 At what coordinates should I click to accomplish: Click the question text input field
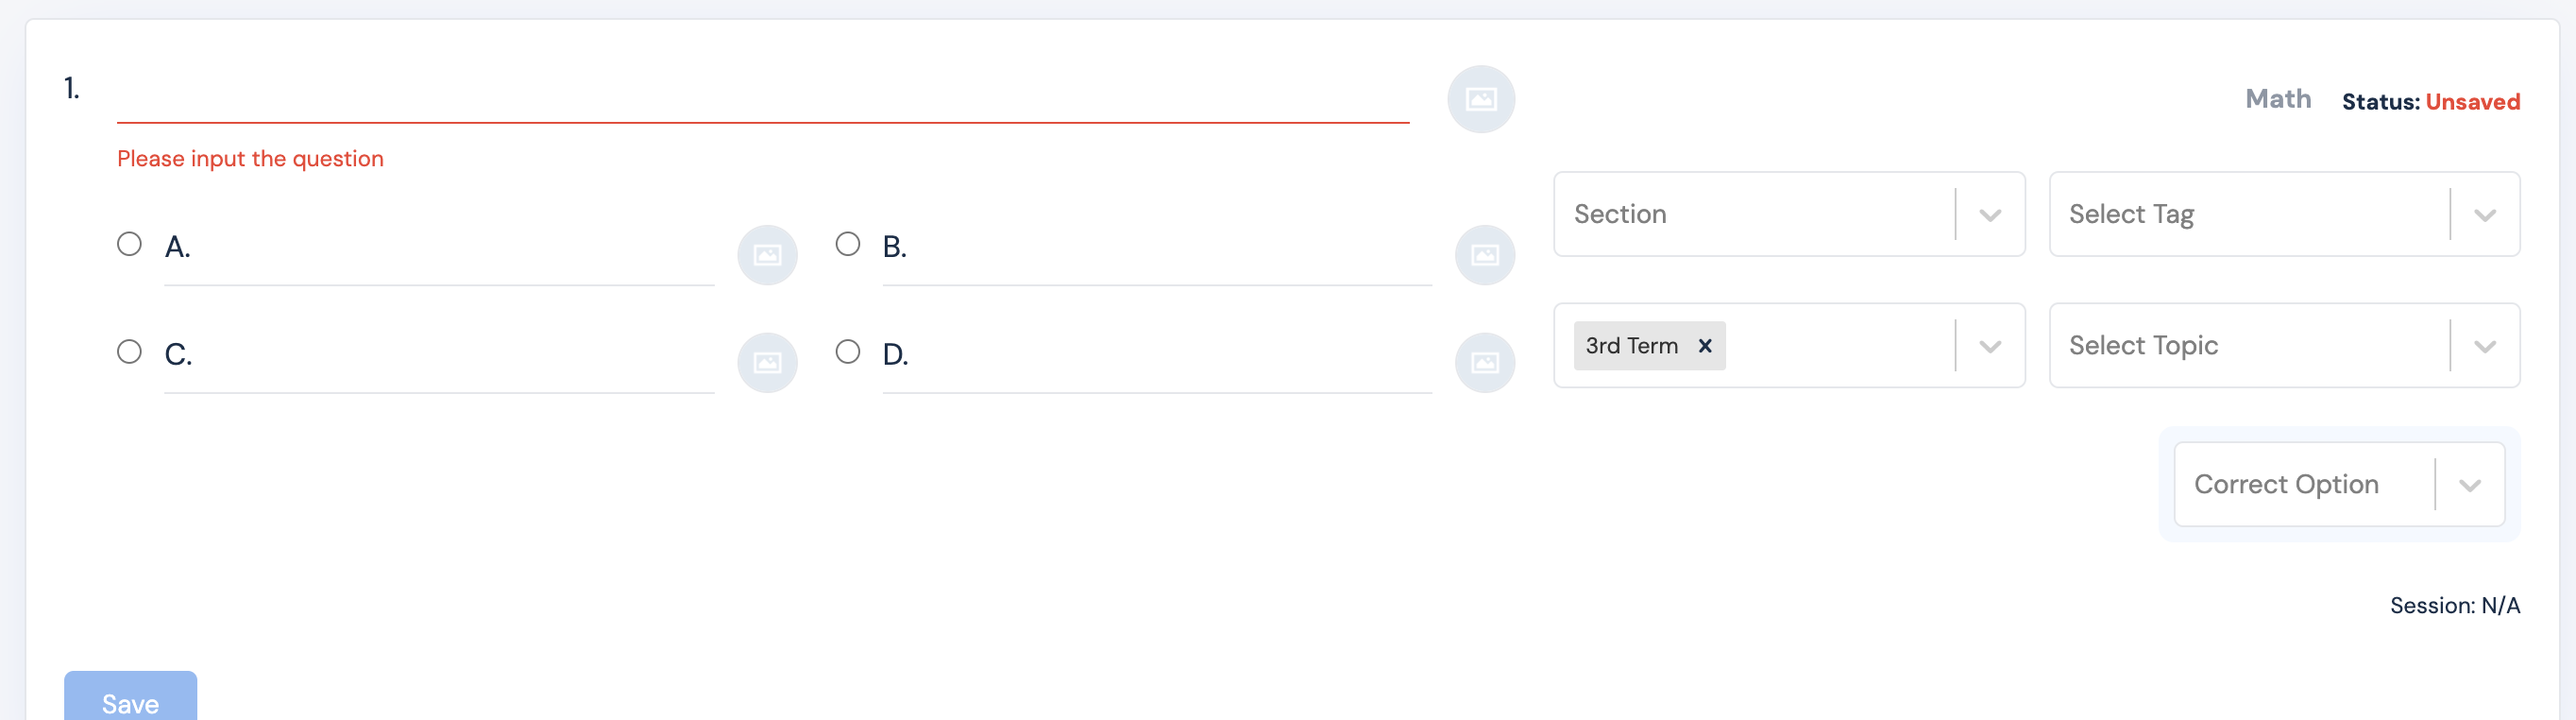[x=762, y=97]
